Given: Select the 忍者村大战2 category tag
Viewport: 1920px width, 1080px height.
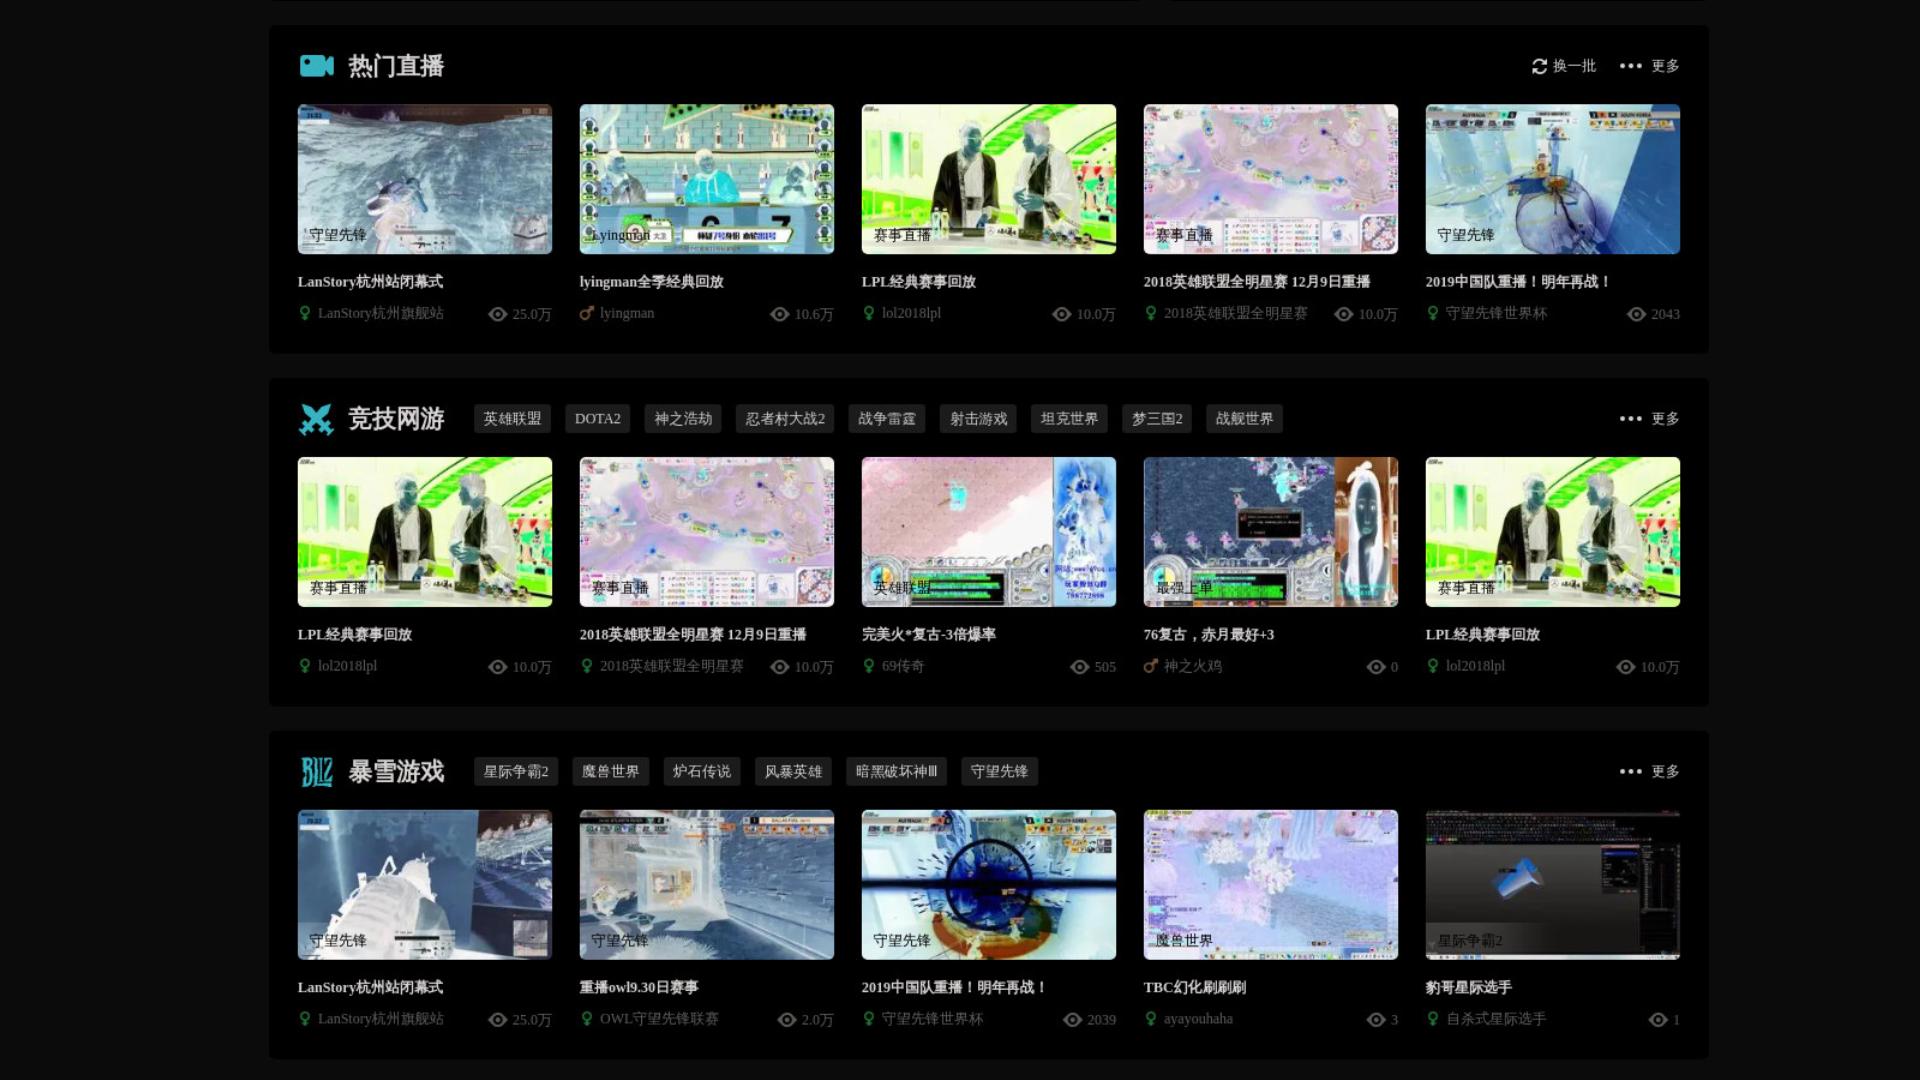Looking at the screenshot, I should tap(785, 419).
